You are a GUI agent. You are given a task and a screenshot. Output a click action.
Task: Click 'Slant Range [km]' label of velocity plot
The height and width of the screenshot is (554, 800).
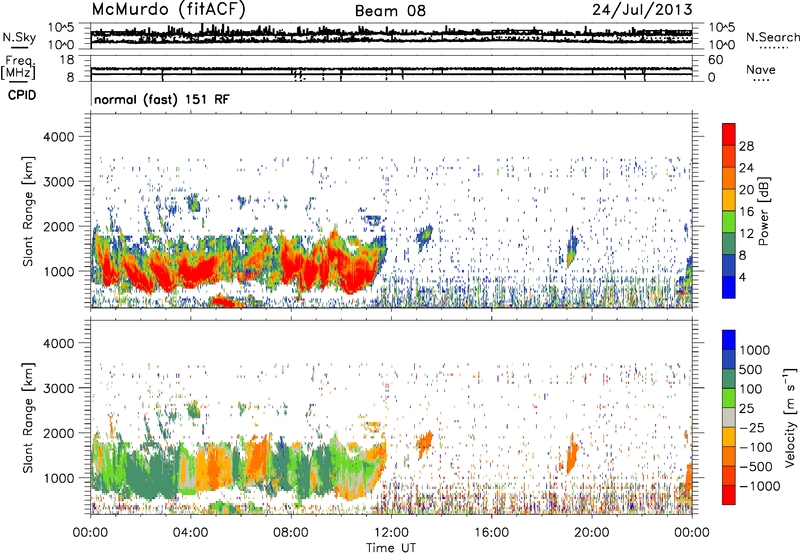(28, 417)
